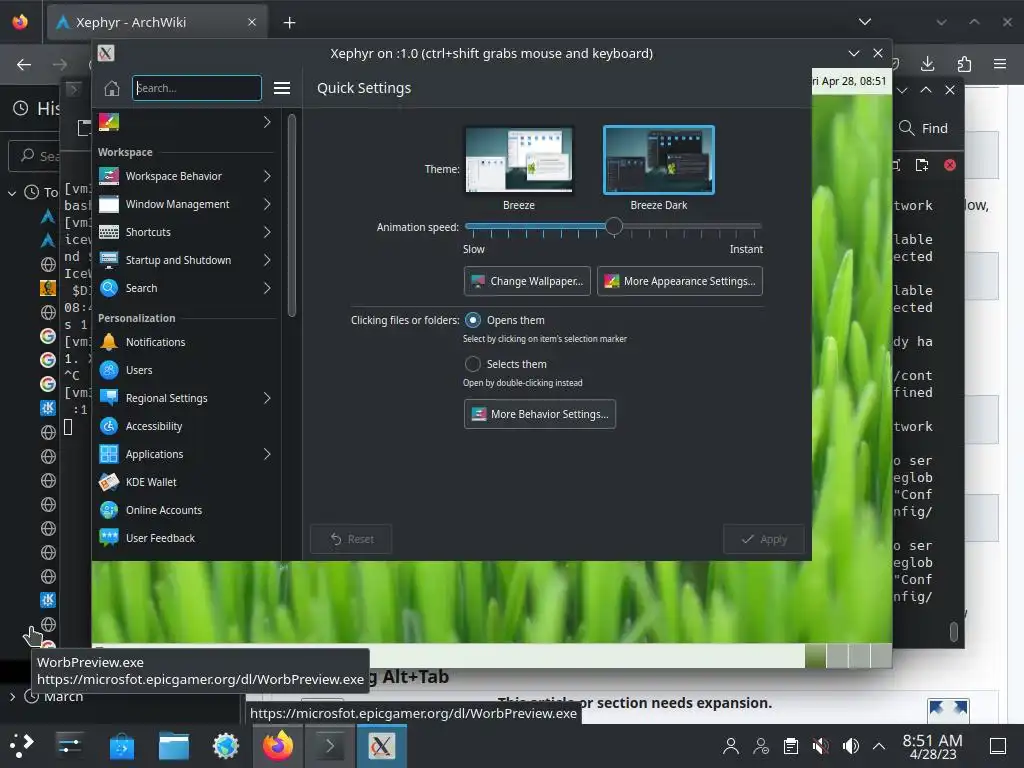This screenshot has width=1024, height=768.
Task: Launch Discover from the taskbar
Action: 121,746
